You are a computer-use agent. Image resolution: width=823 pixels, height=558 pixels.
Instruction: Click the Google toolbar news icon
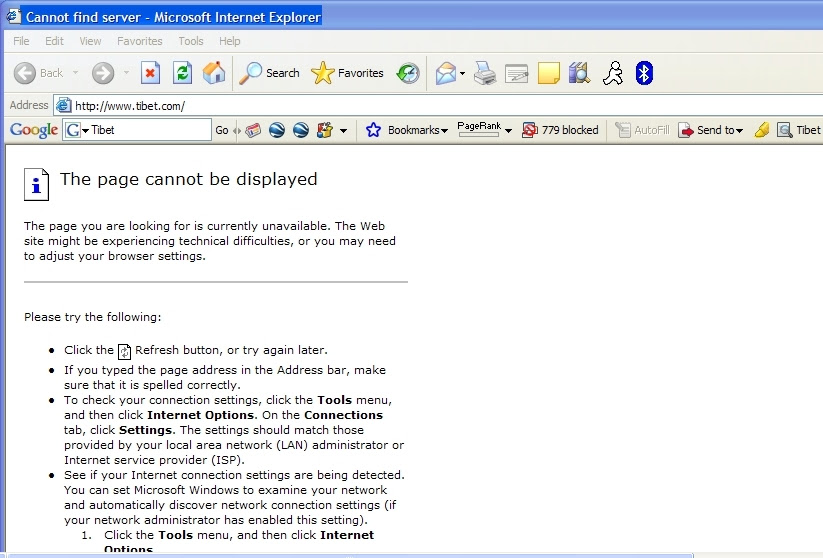(x=253, y=130)
